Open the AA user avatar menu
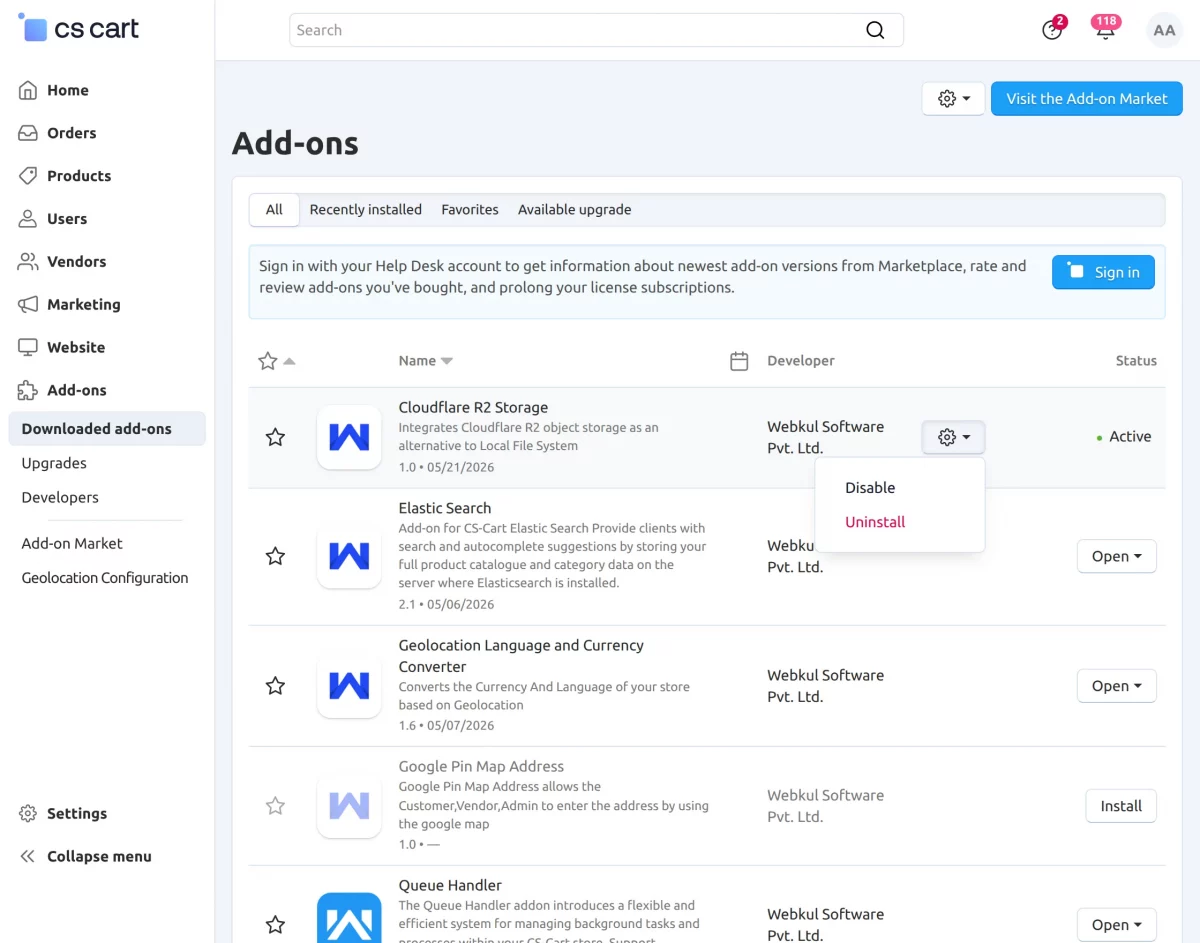The image size is (1200, 943). click(1164, 30)
